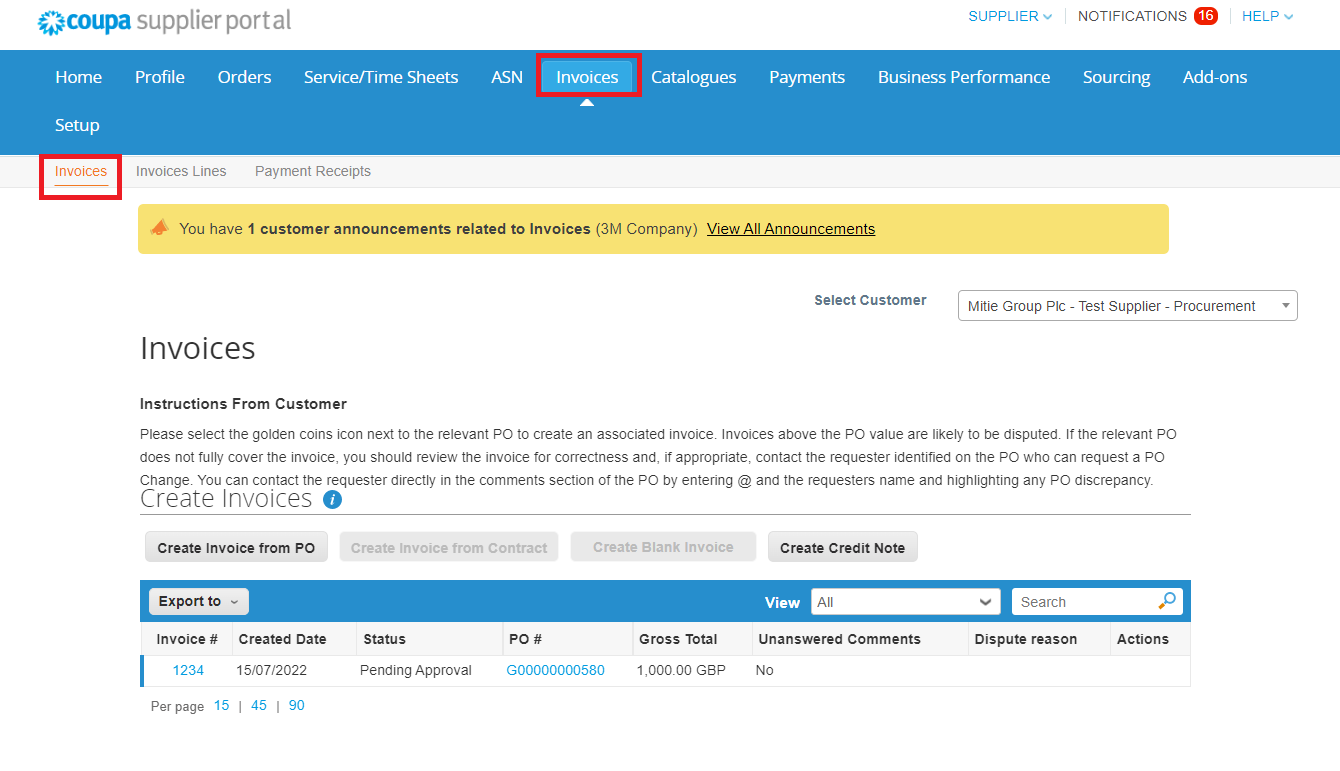Set 15 results per page

(221, 706)
